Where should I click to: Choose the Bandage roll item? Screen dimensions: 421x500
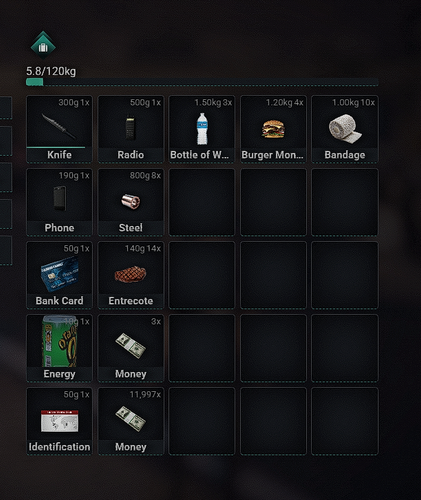click(345, 129)
